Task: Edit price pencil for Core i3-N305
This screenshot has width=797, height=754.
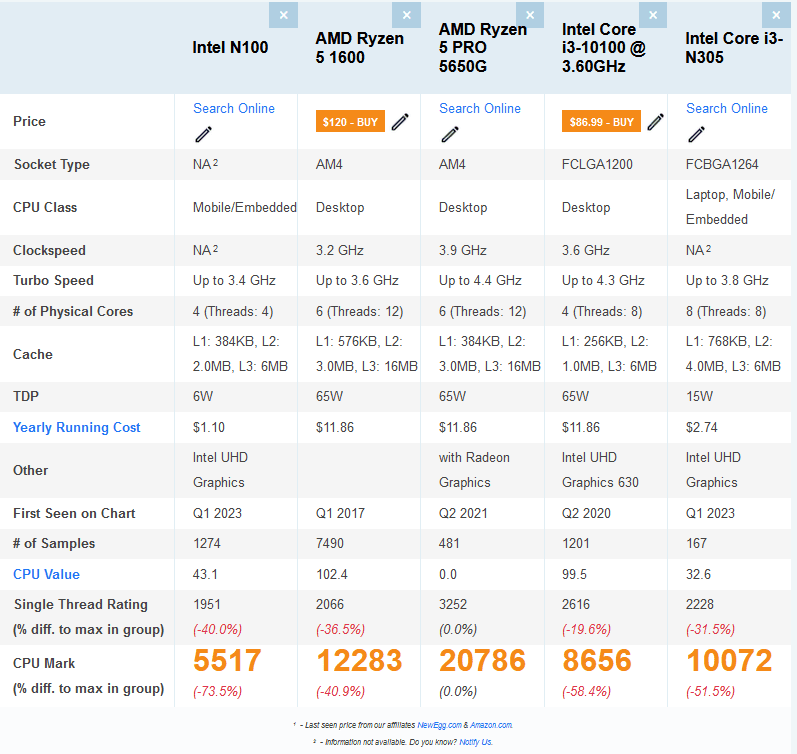Action: [696, 134]
